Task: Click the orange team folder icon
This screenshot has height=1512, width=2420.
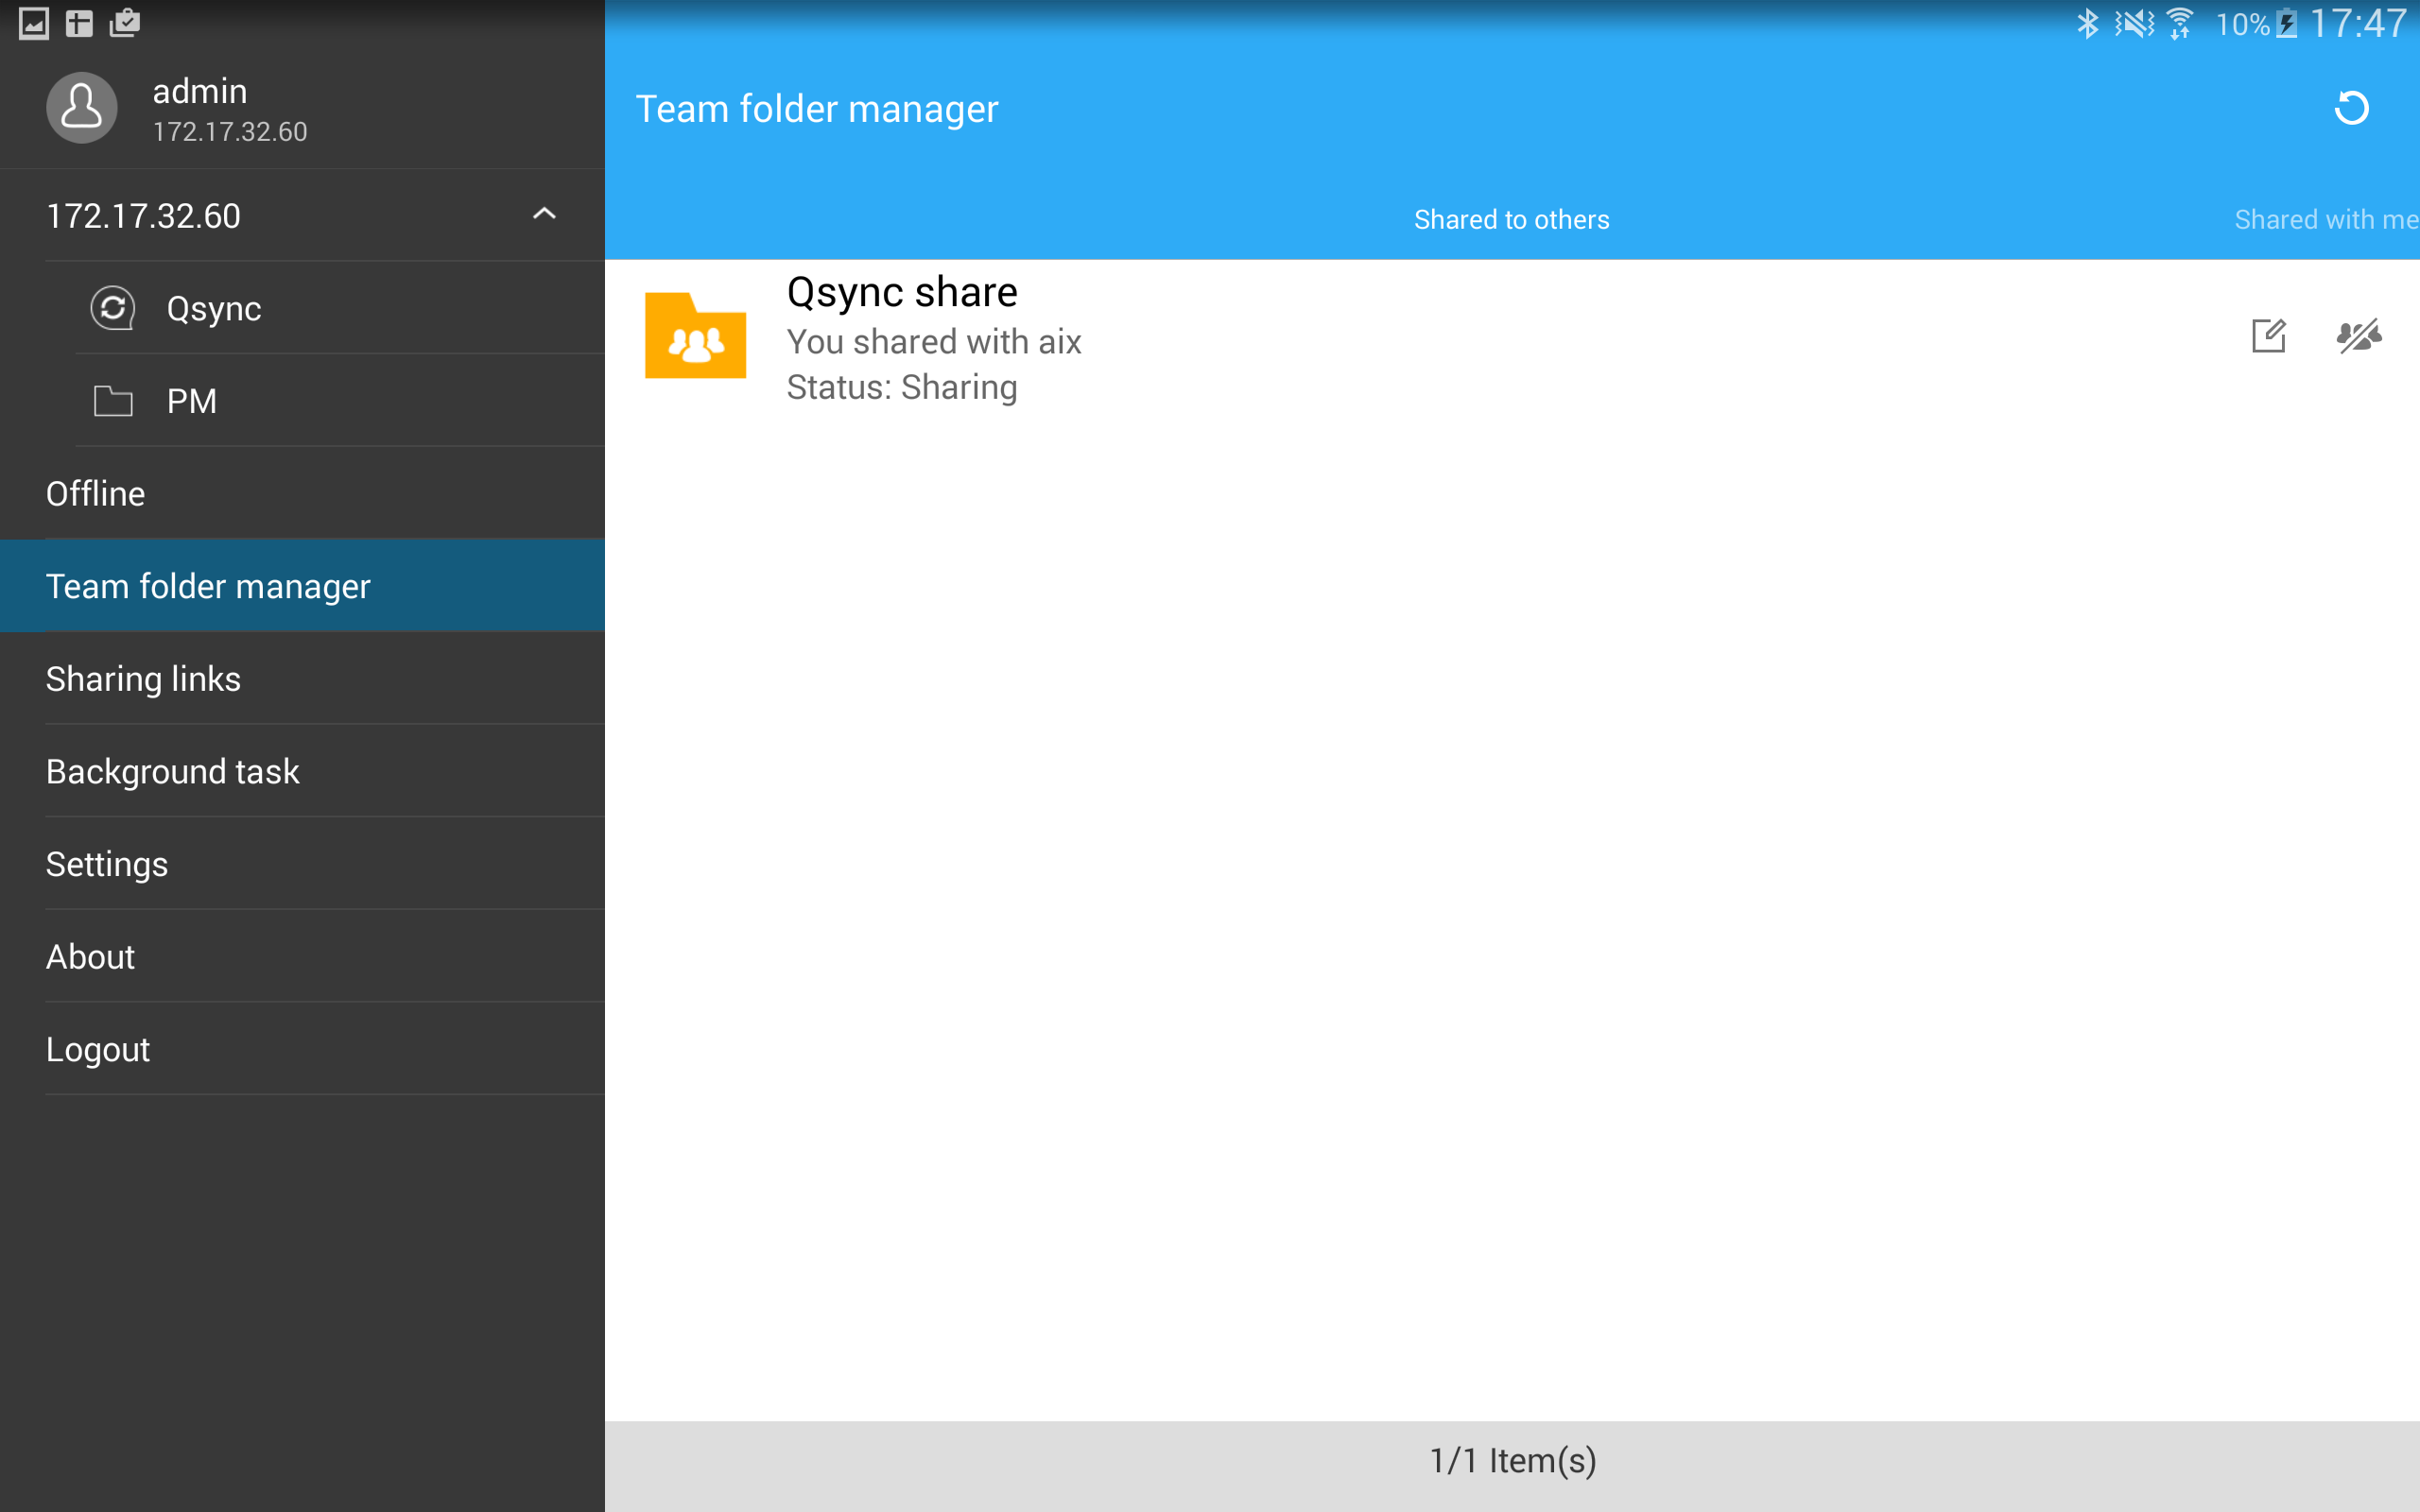Action: (695, 336)
